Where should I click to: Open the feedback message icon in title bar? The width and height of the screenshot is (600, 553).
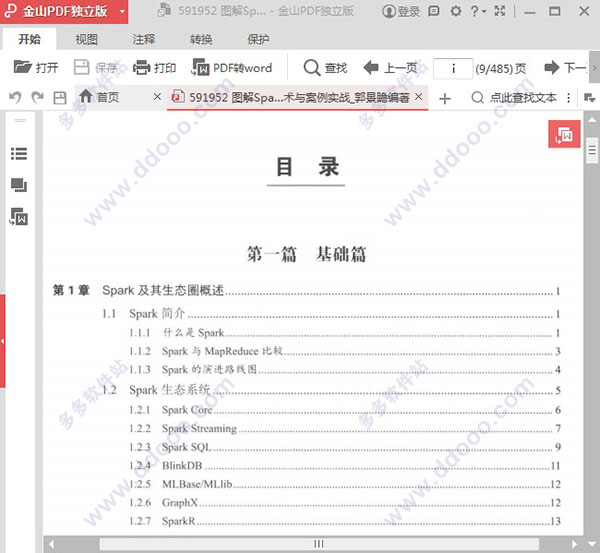[x=434, y=11]
